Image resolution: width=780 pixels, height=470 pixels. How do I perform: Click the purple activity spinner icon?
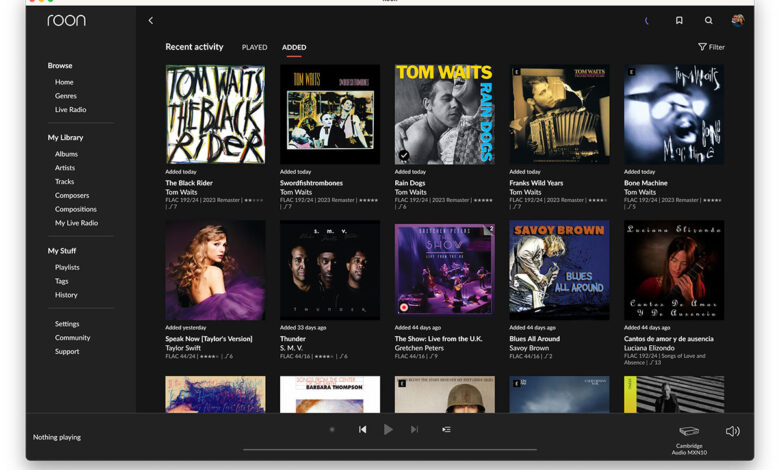pos(647,20)
